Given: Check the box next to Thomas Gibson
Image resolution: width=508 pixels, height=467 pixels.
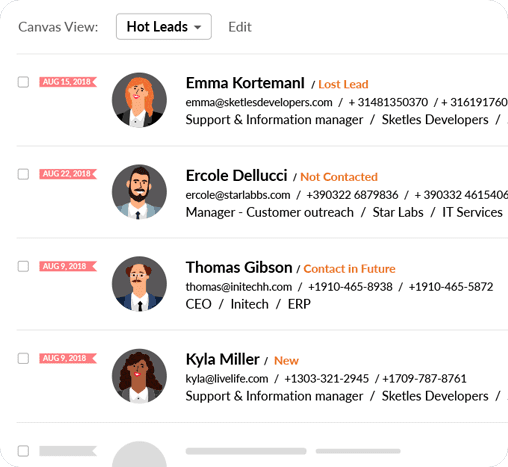Looking at the screenshot, I should [23, 266].
